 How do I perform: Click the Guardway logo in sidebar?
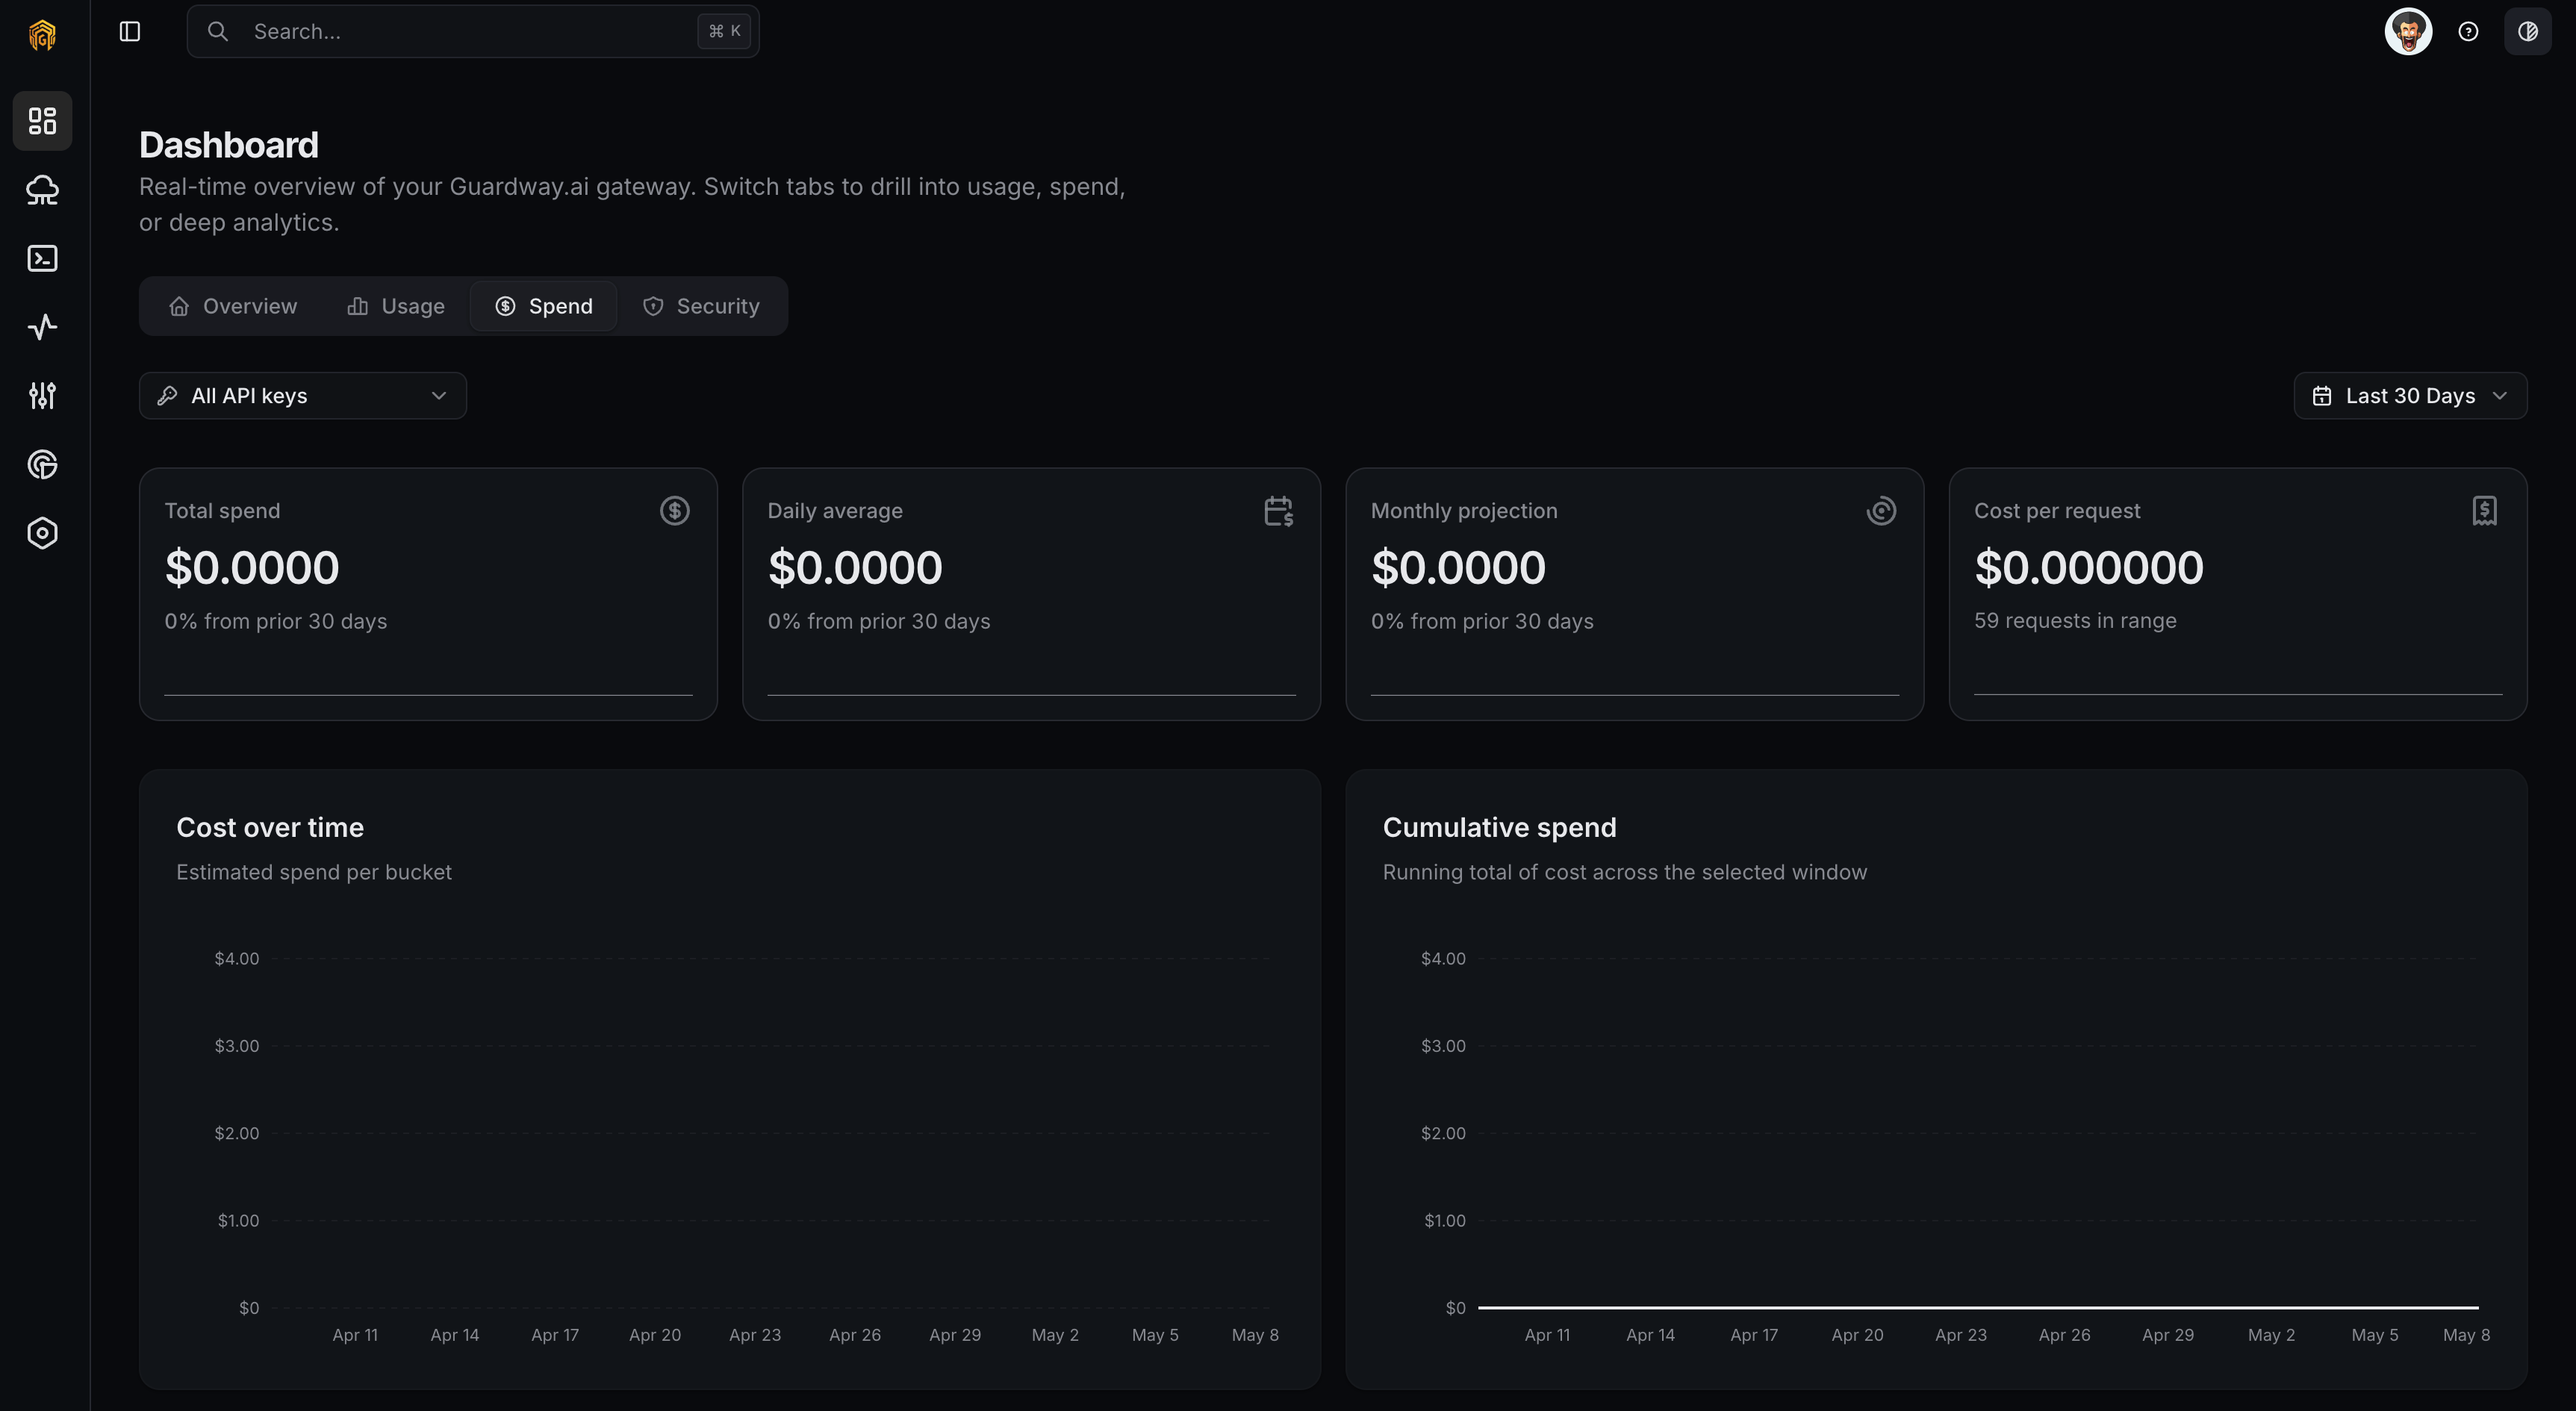point(42,35)
